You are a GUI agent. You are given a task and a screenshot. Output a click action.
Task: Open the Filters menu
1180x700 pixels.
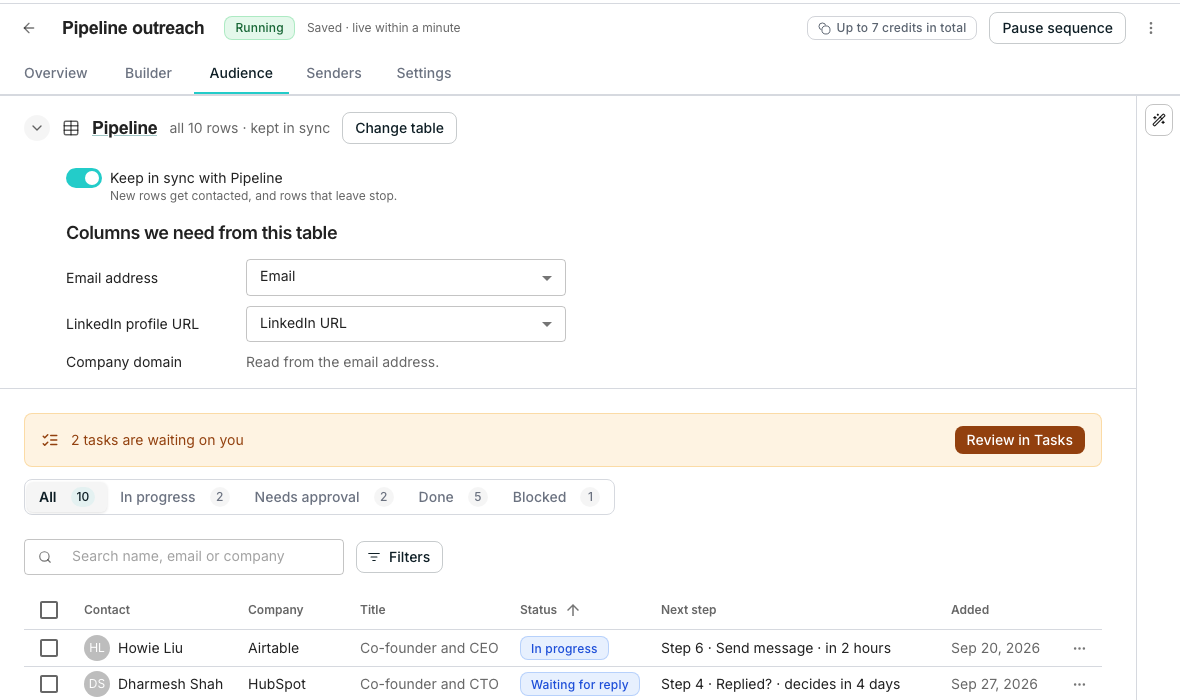[399, 557]
